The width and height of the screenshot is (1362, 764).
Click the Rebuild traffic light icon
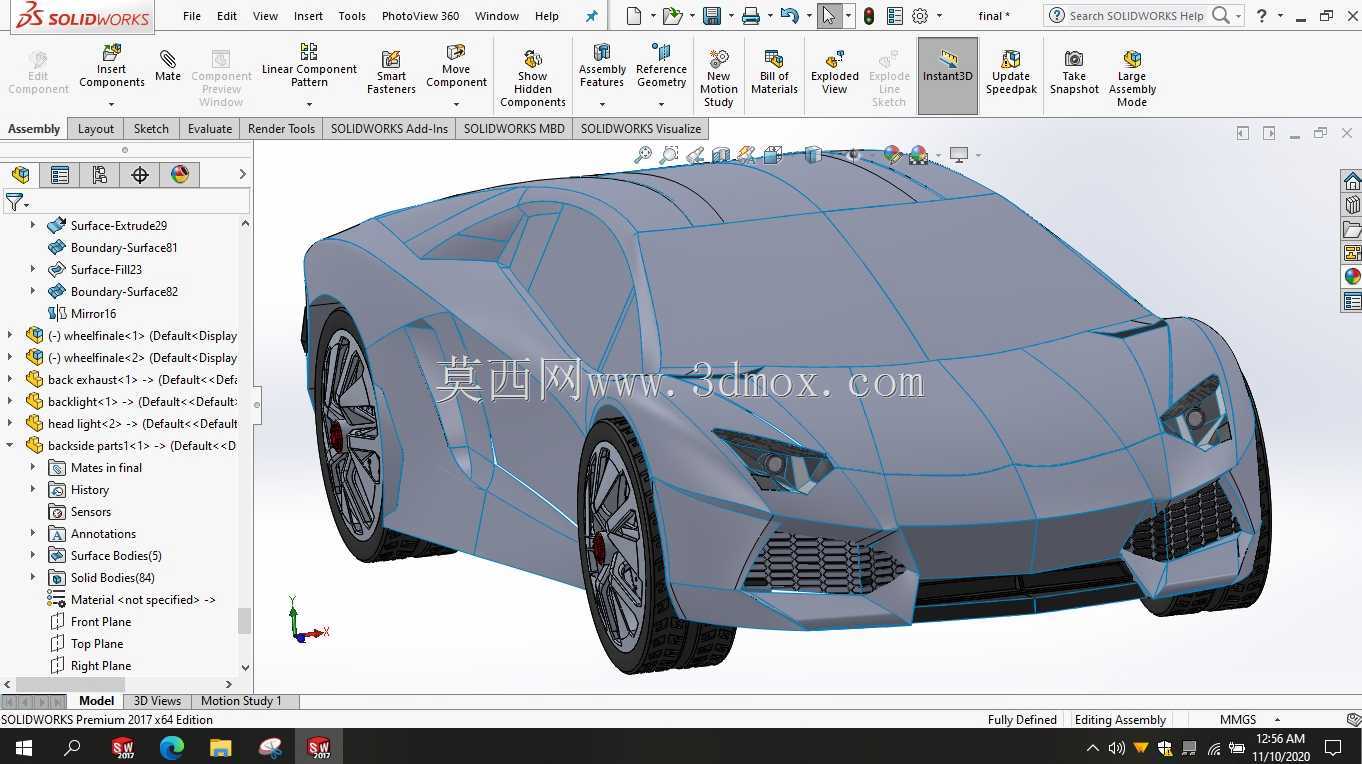(x=869, y=16)
